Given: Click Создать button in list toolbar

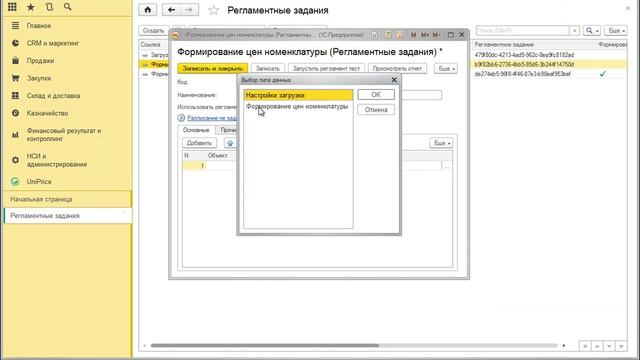Looking at the screenshot, I should (x=153, y=31).
